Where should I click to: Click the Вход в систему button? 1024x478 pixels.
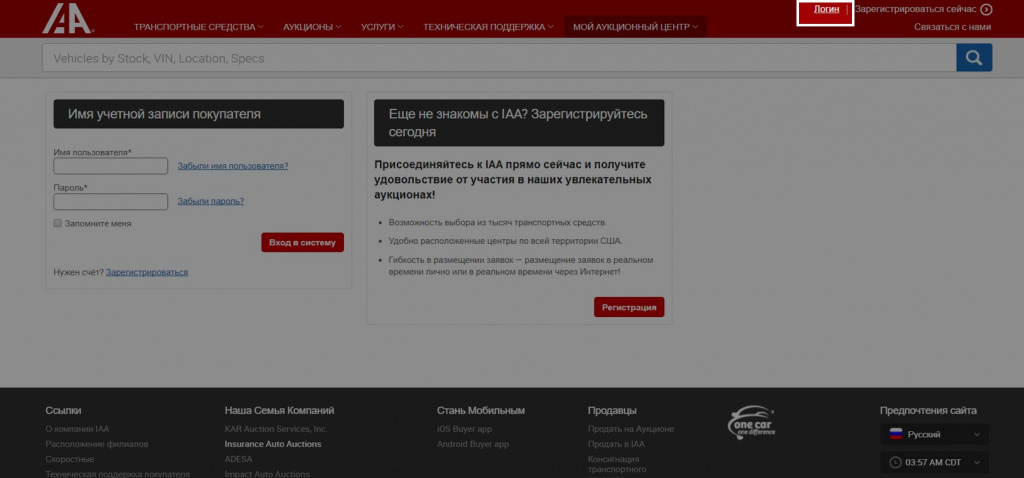tap(302, 242)
